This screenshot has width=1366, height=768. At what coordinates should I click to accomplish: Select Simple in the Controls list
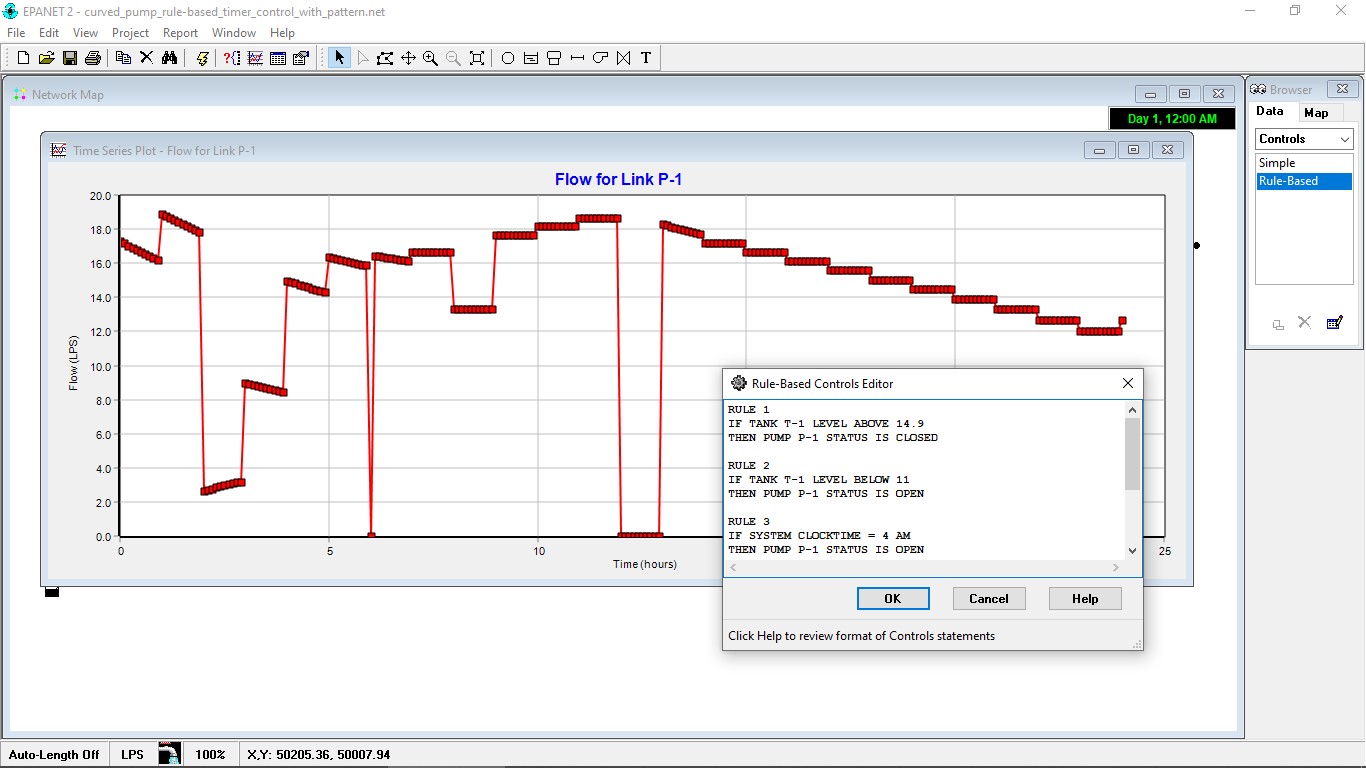[1291, 162]
